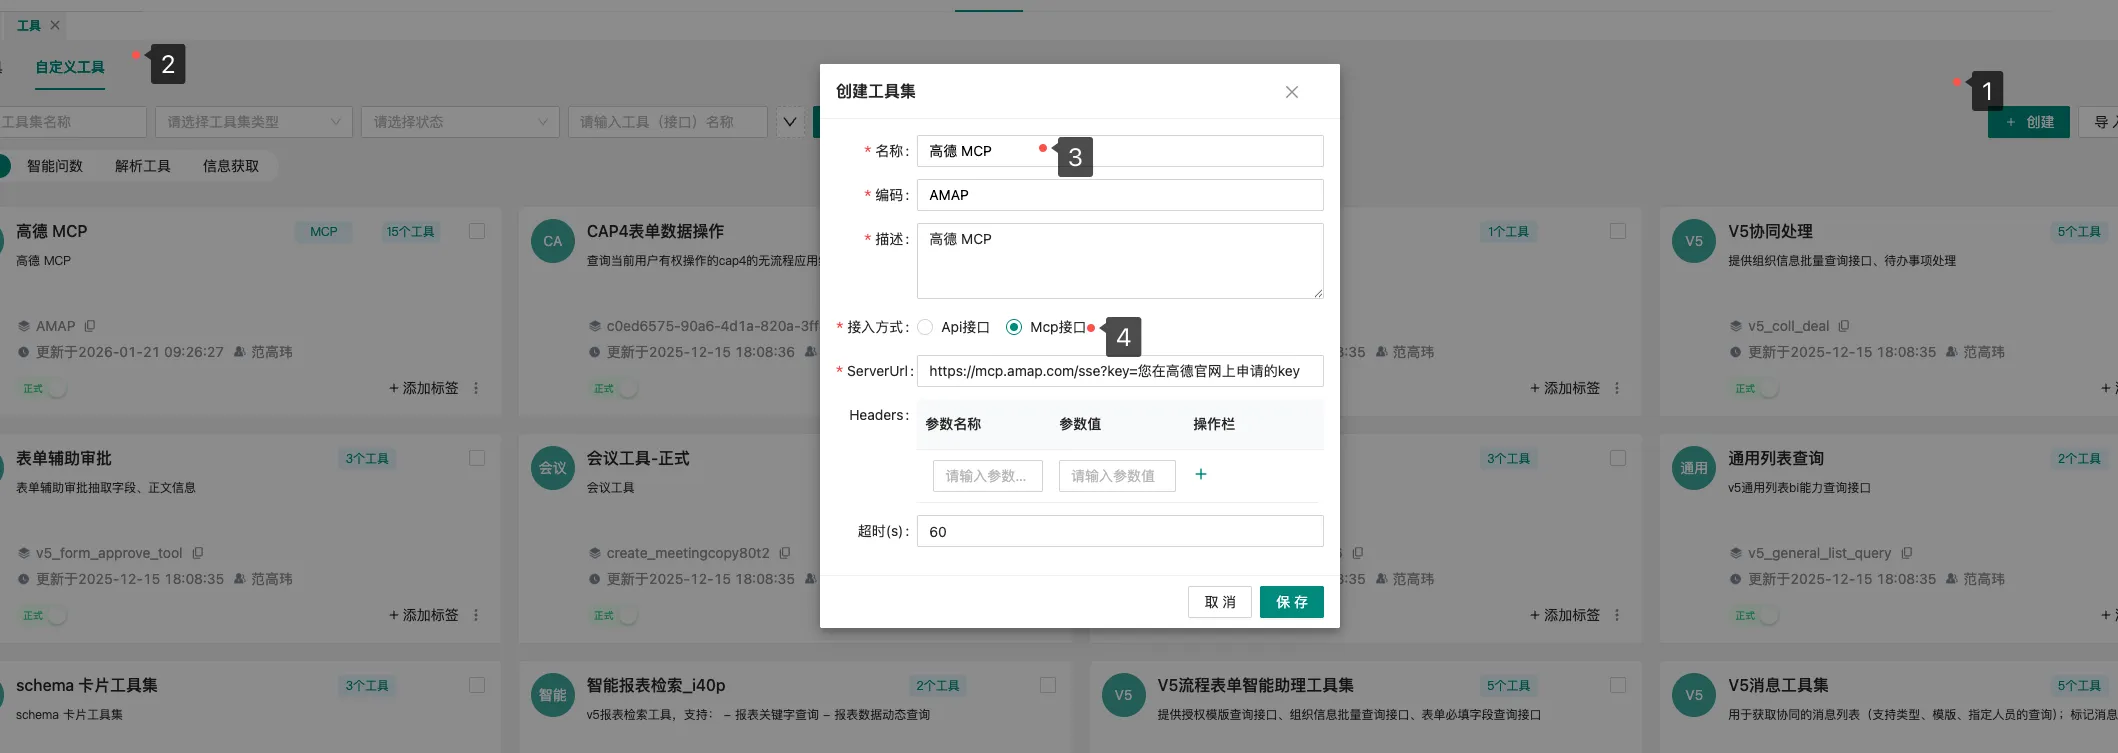The height and width of the screenshot is (753, 2118).
Task: Switch to the 自定义工具 tab
Action: (x=70, y=67)
